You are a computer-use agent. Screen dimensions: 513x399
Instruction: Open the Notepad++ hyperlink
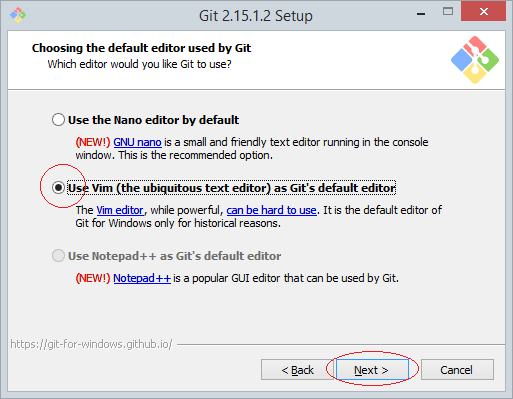142,278
